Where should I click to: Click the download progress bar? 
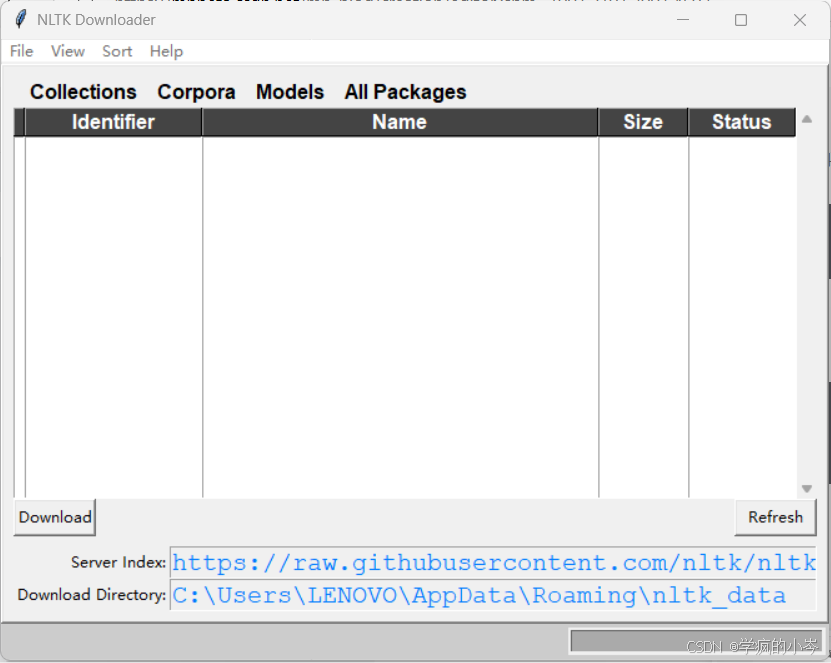pyautogui.click(x=696, y=641)
